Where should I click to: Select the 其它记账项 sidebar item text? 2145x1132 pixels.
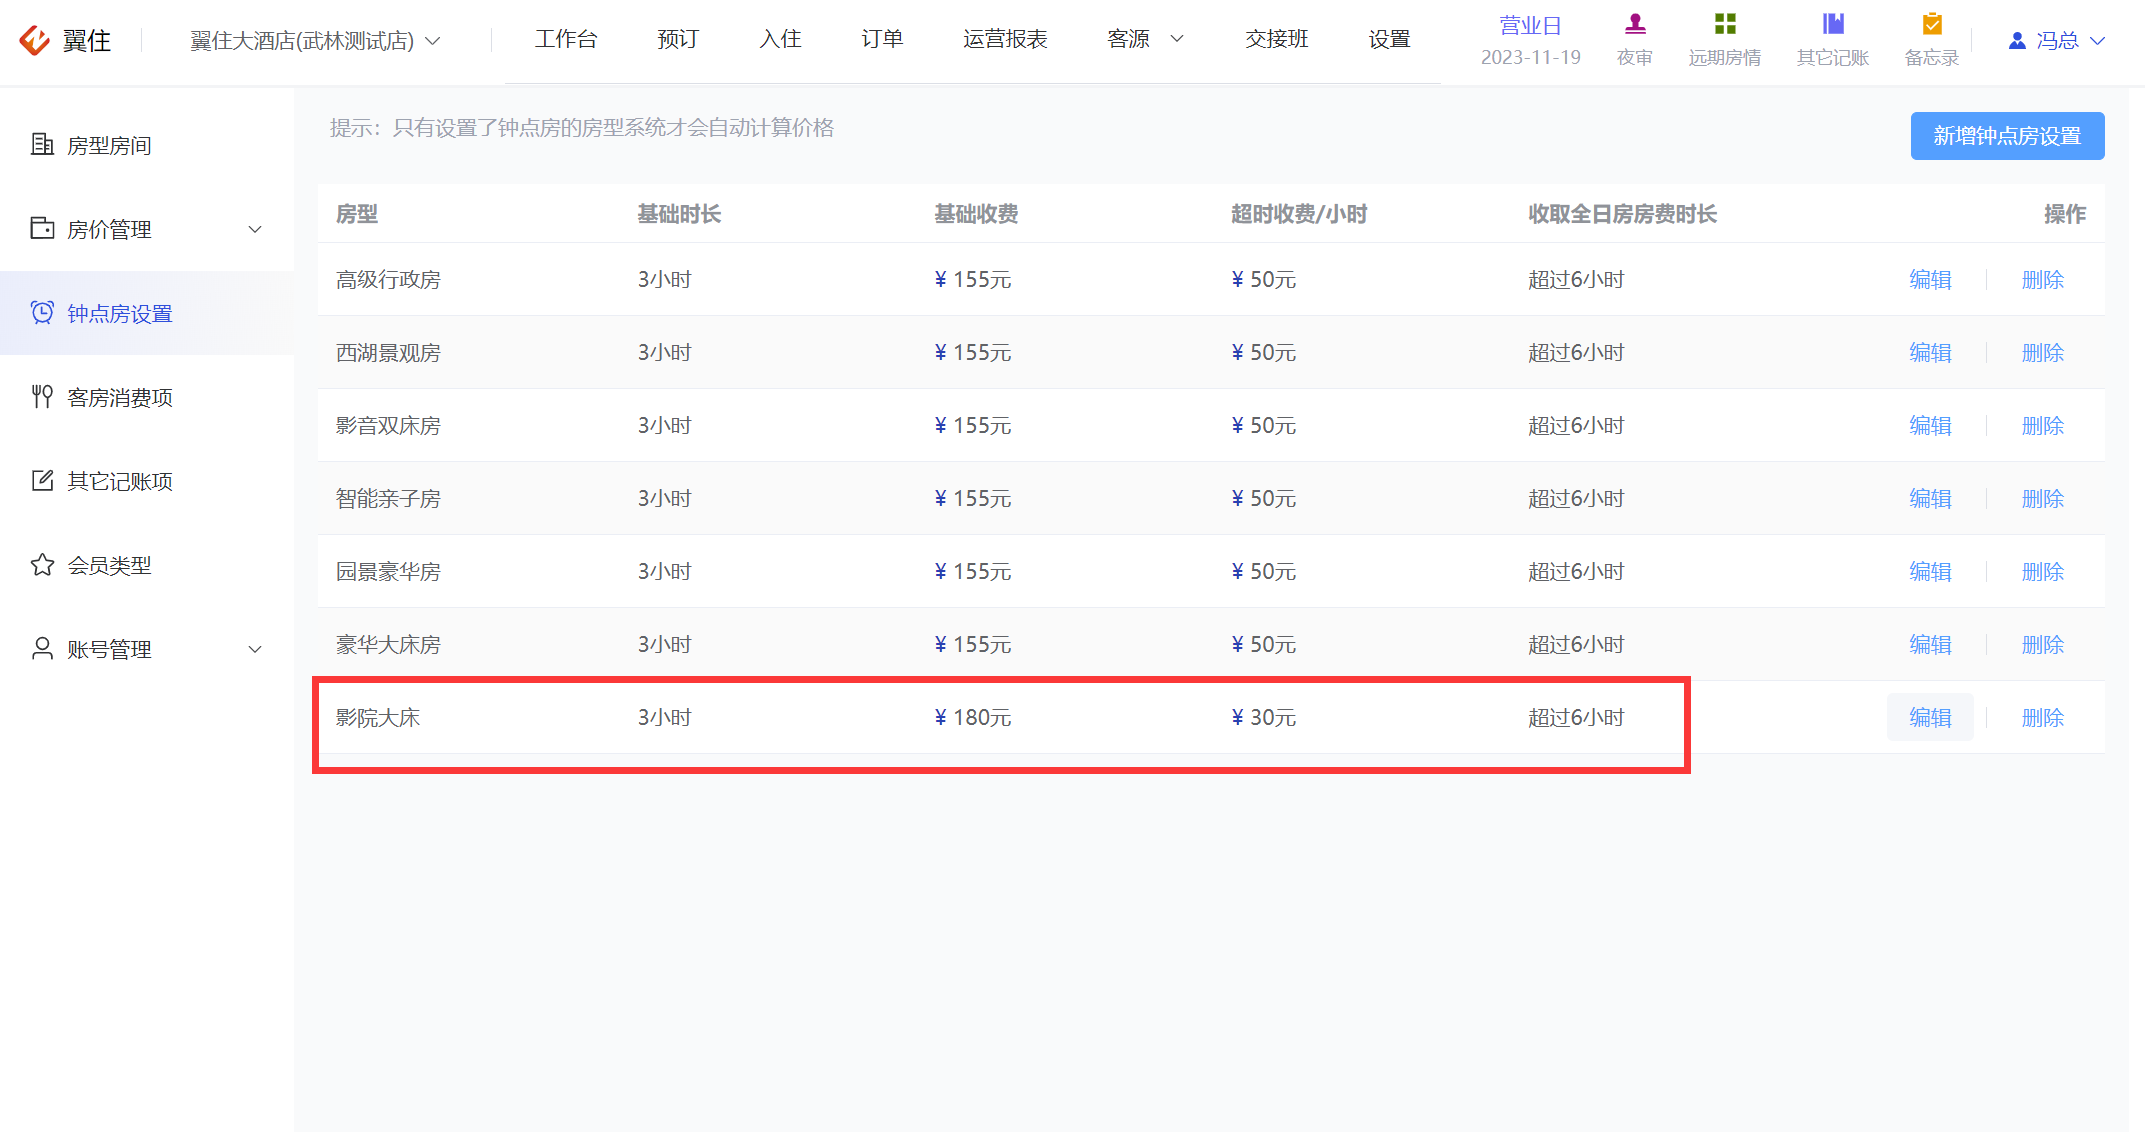[x=120, y=482]
